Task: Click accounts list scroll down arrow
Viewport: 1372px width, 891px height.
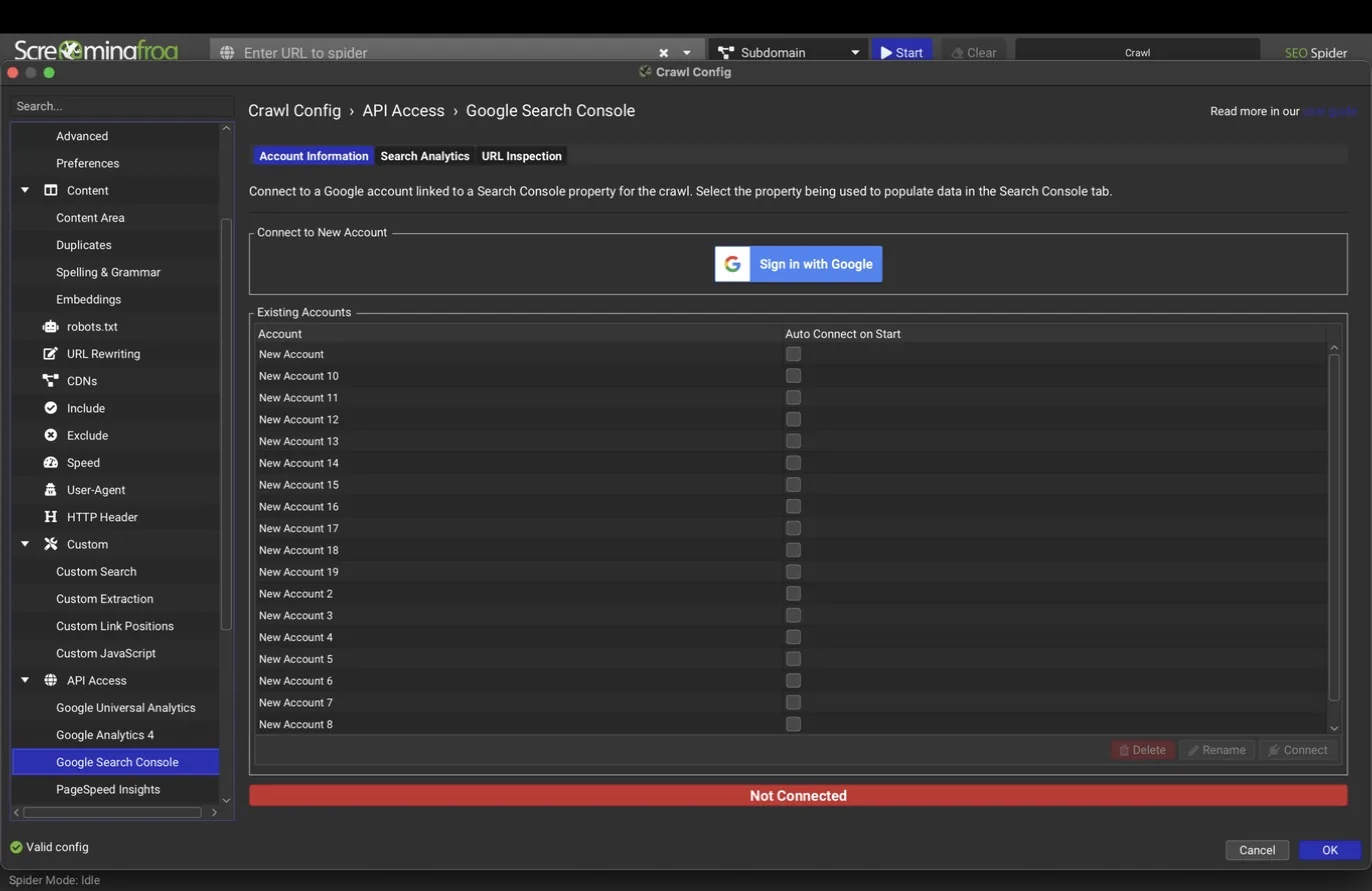Action: pyautogui.click(x=1334, y=729)
